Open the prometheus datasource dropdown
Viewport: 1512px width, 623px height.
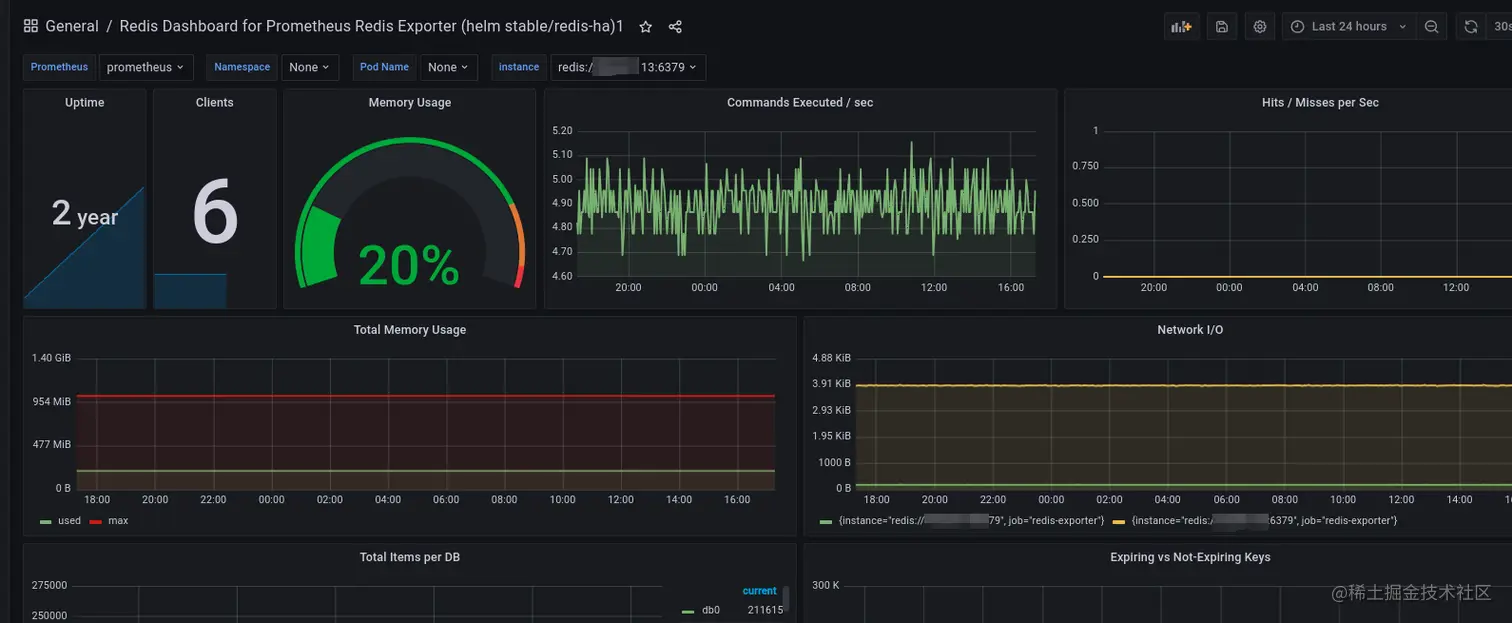[146, 67]
